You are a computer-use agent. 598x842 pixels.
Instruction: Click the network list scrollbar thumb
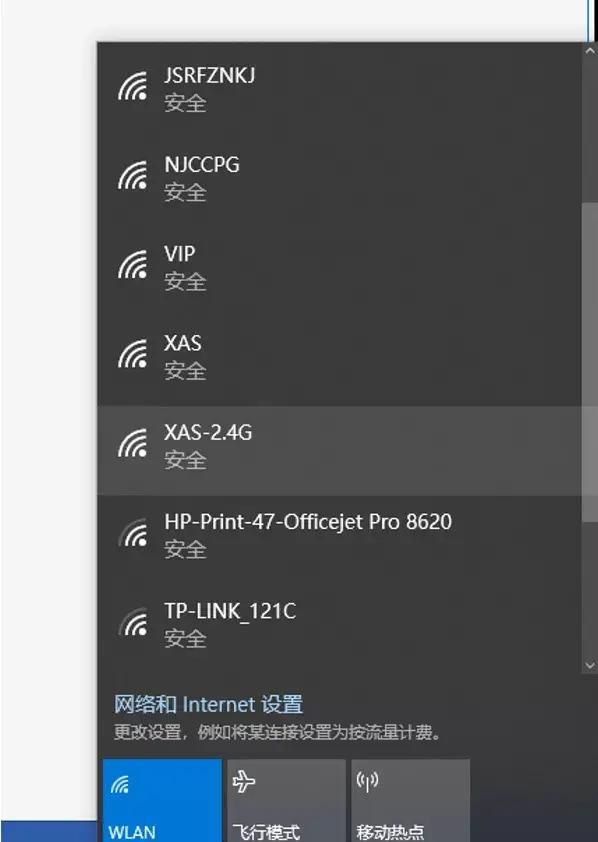(589, 361)
